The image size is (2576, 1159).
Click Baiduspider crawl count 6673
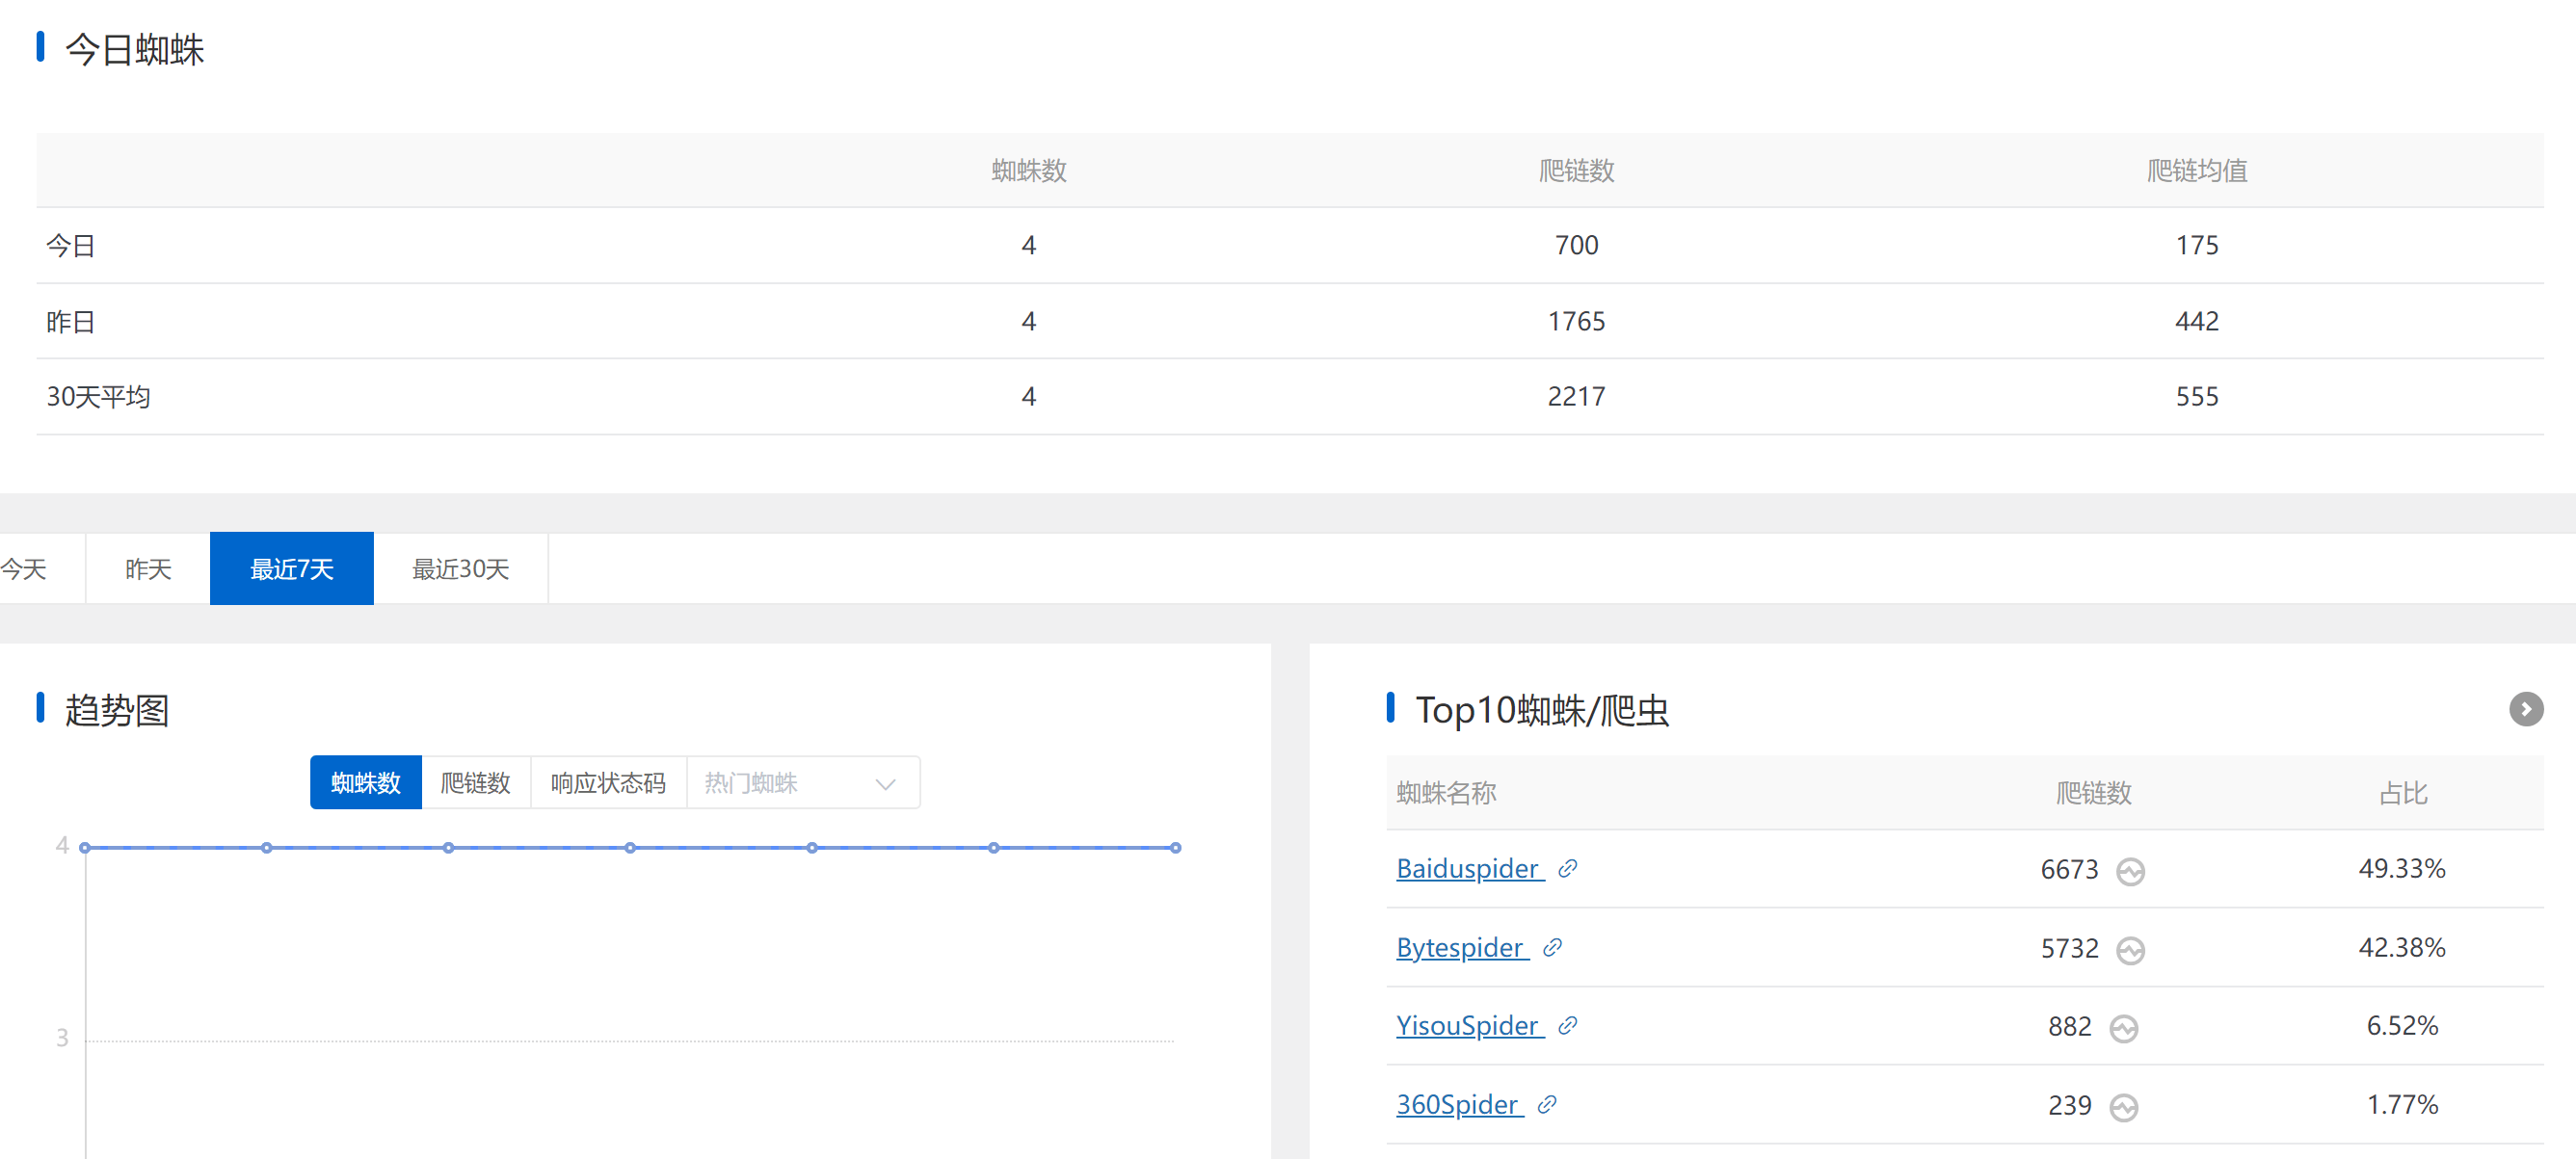(2069, 870)
